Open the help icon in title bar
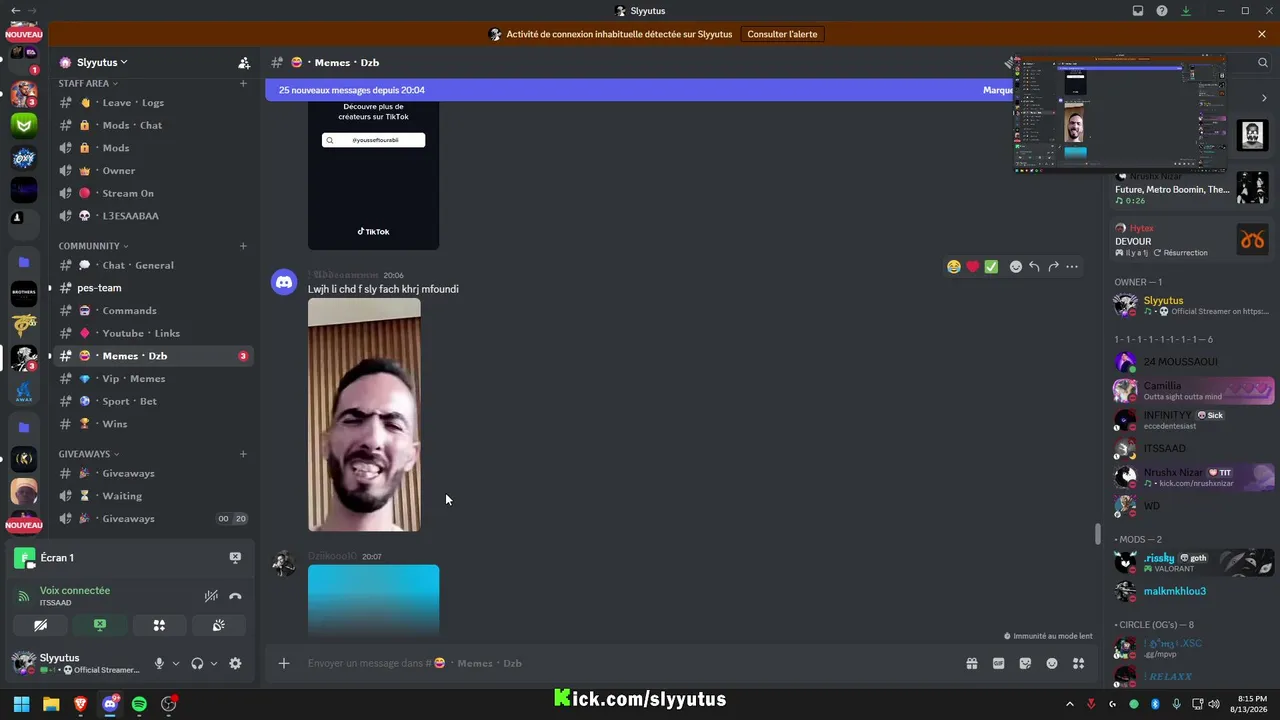This screenshot has height=720, width=1280. coord(1162,11)
